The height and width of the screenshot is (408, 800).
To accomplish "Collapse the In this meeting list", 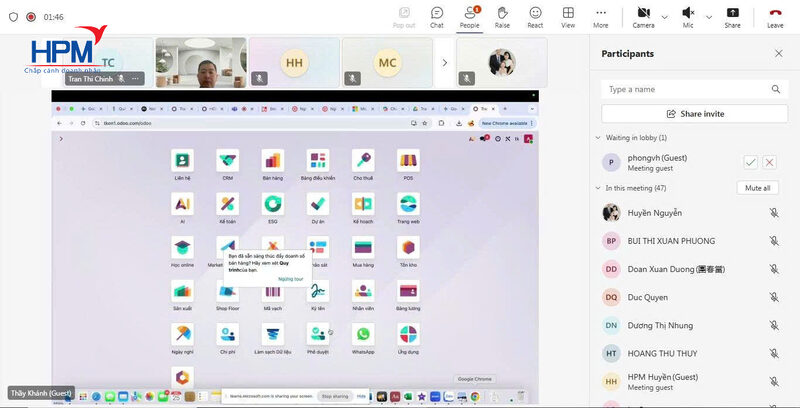I will coord(598,188).
